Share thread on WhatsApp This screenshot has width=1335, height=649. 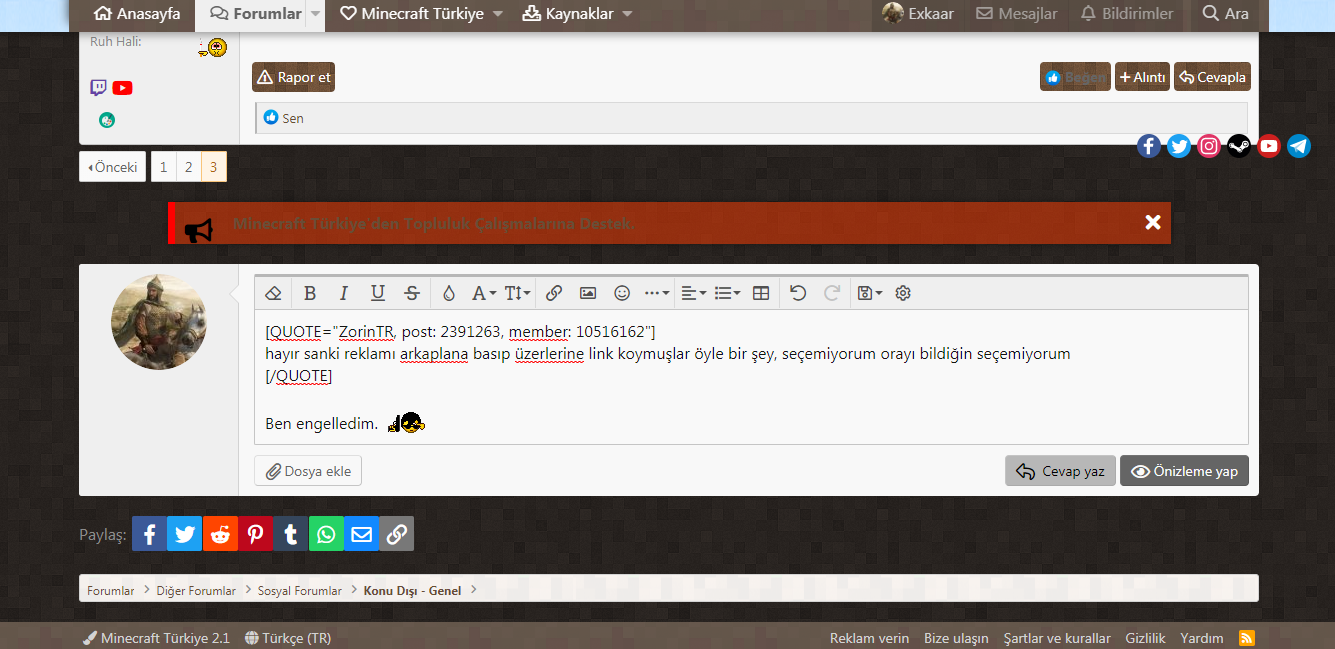click(x=326, y=534)
